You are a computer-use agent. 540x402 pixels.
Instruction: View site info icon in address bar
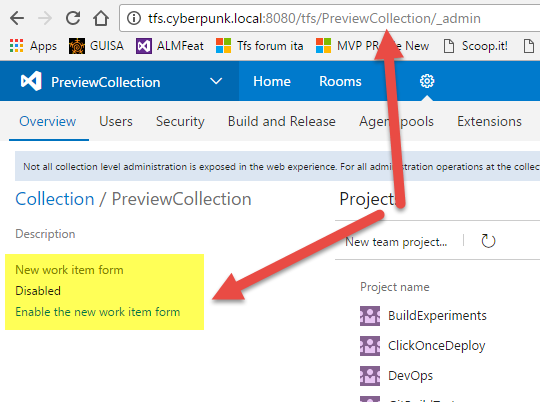134,18
